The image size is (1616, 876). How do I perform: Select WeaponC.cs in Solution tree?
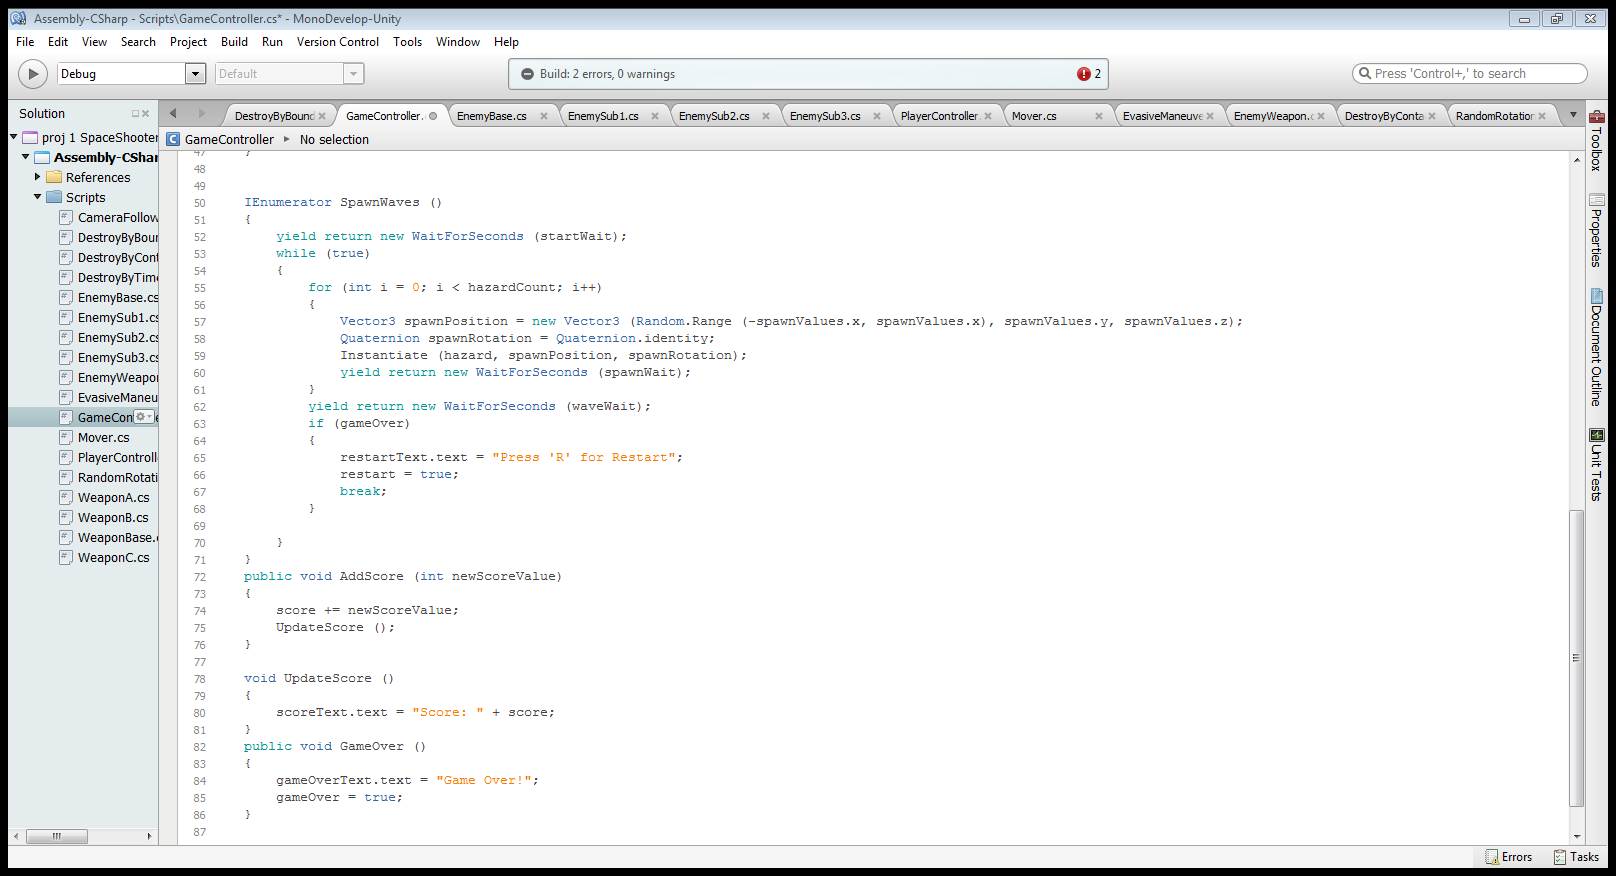[114, 557]
